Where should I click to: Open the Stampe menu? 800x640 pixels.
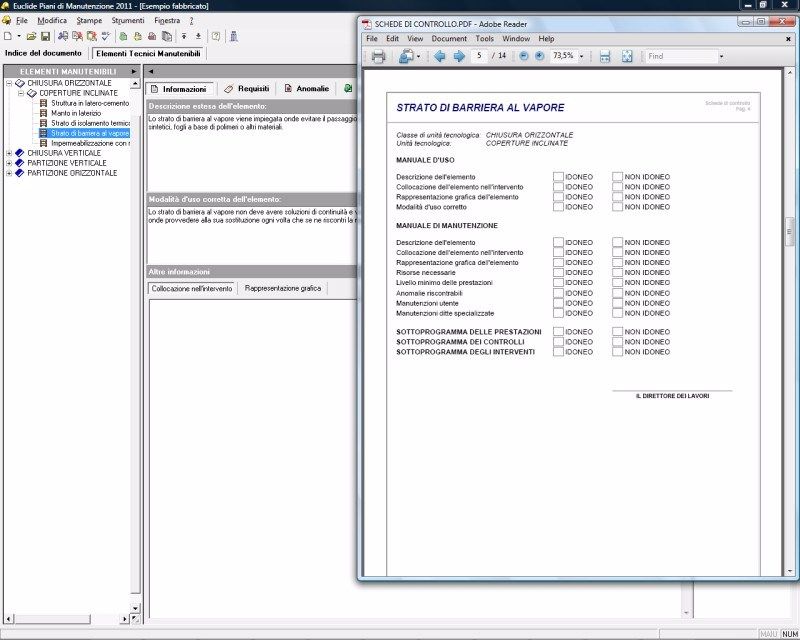89,20
